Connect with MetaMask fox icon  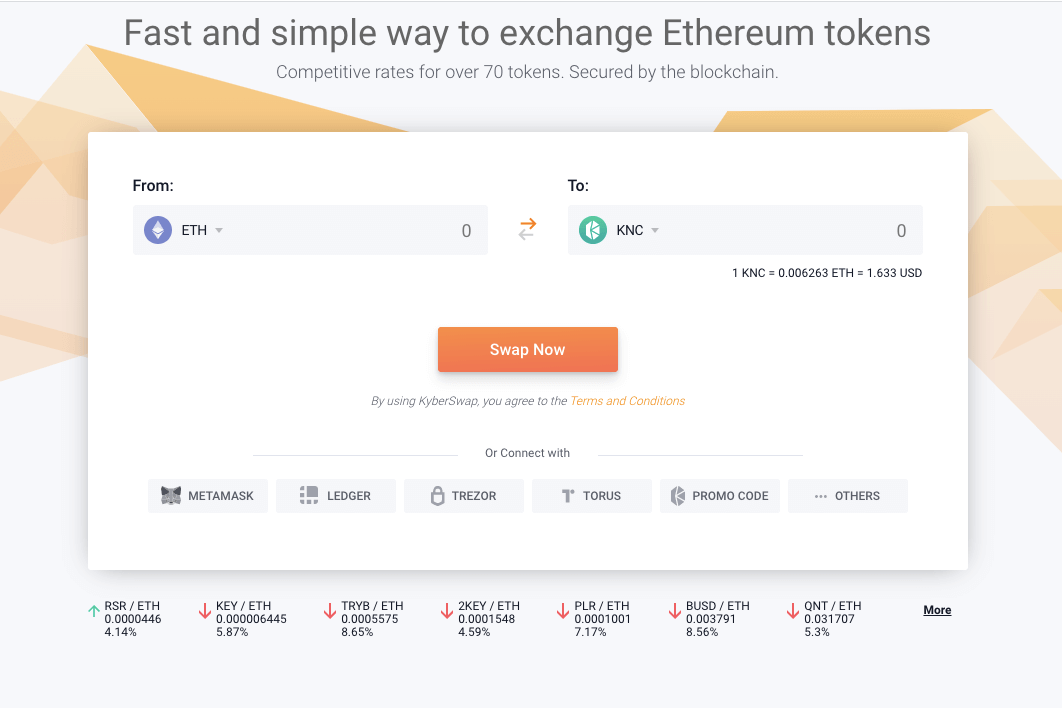[171, 495]
